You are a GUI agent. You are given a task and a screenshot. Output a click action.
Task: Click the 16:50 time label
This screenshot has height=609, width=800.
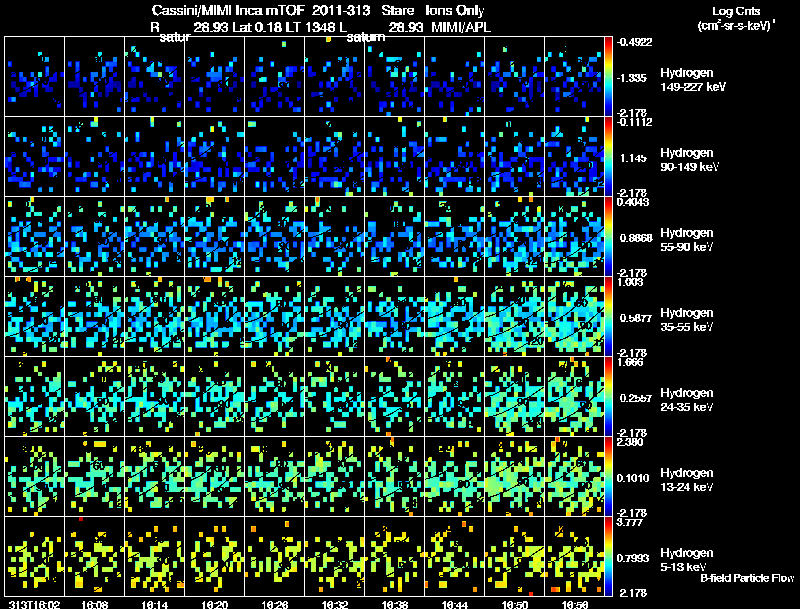tap(515, 604)
